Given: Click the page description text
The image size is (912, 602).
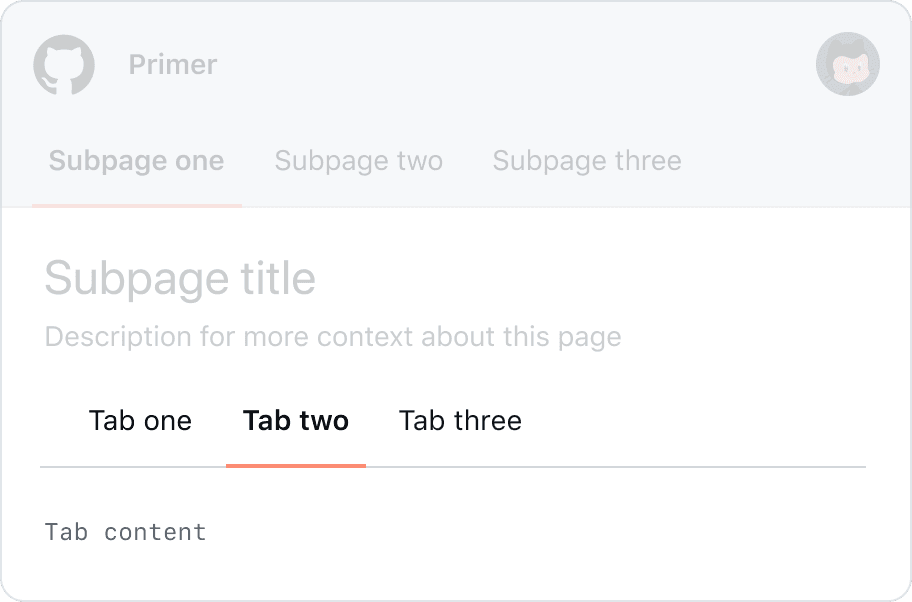Looking at the screenshot, I should click(332, 336).
